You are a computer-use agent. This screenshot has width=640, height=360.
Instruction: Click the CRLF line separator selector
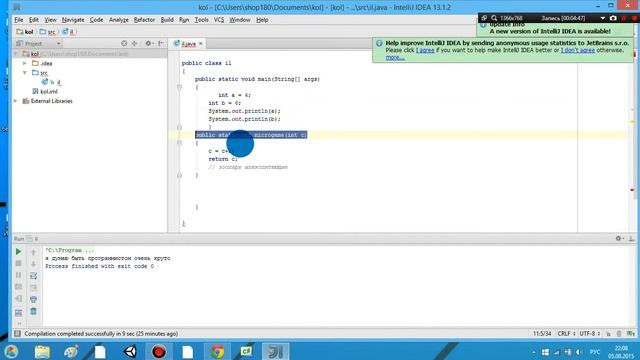click(567, 333)
